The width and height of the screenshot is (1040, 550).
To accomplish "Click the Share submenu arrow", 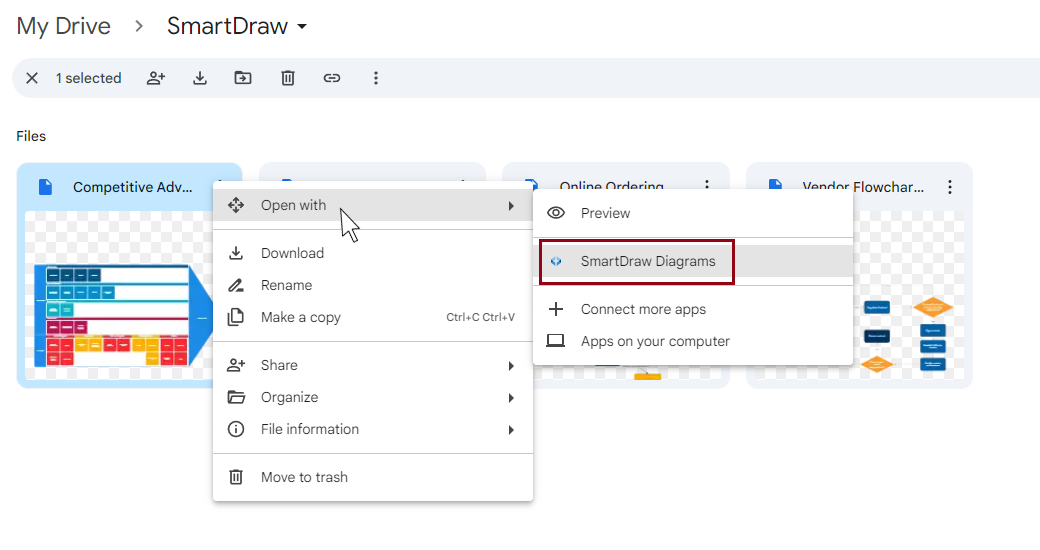I will coord(511,366).
